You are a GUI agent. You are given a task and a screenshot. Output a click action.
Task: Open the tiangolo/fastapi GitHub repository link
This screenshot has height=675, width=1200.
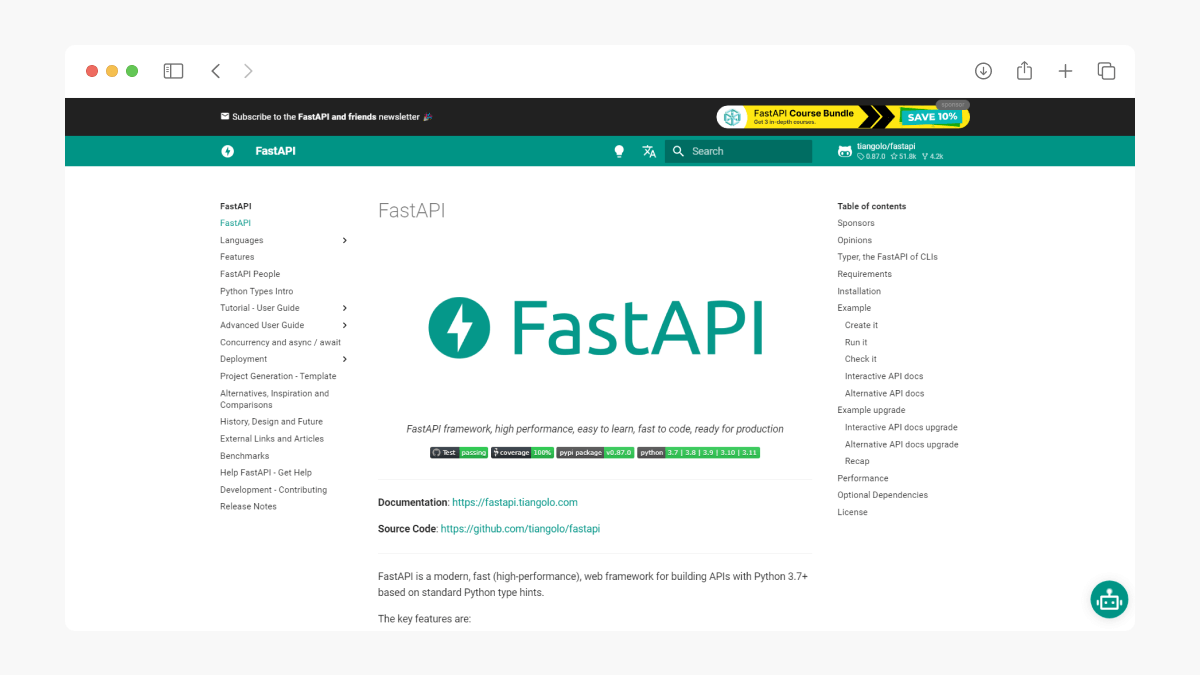890,151
